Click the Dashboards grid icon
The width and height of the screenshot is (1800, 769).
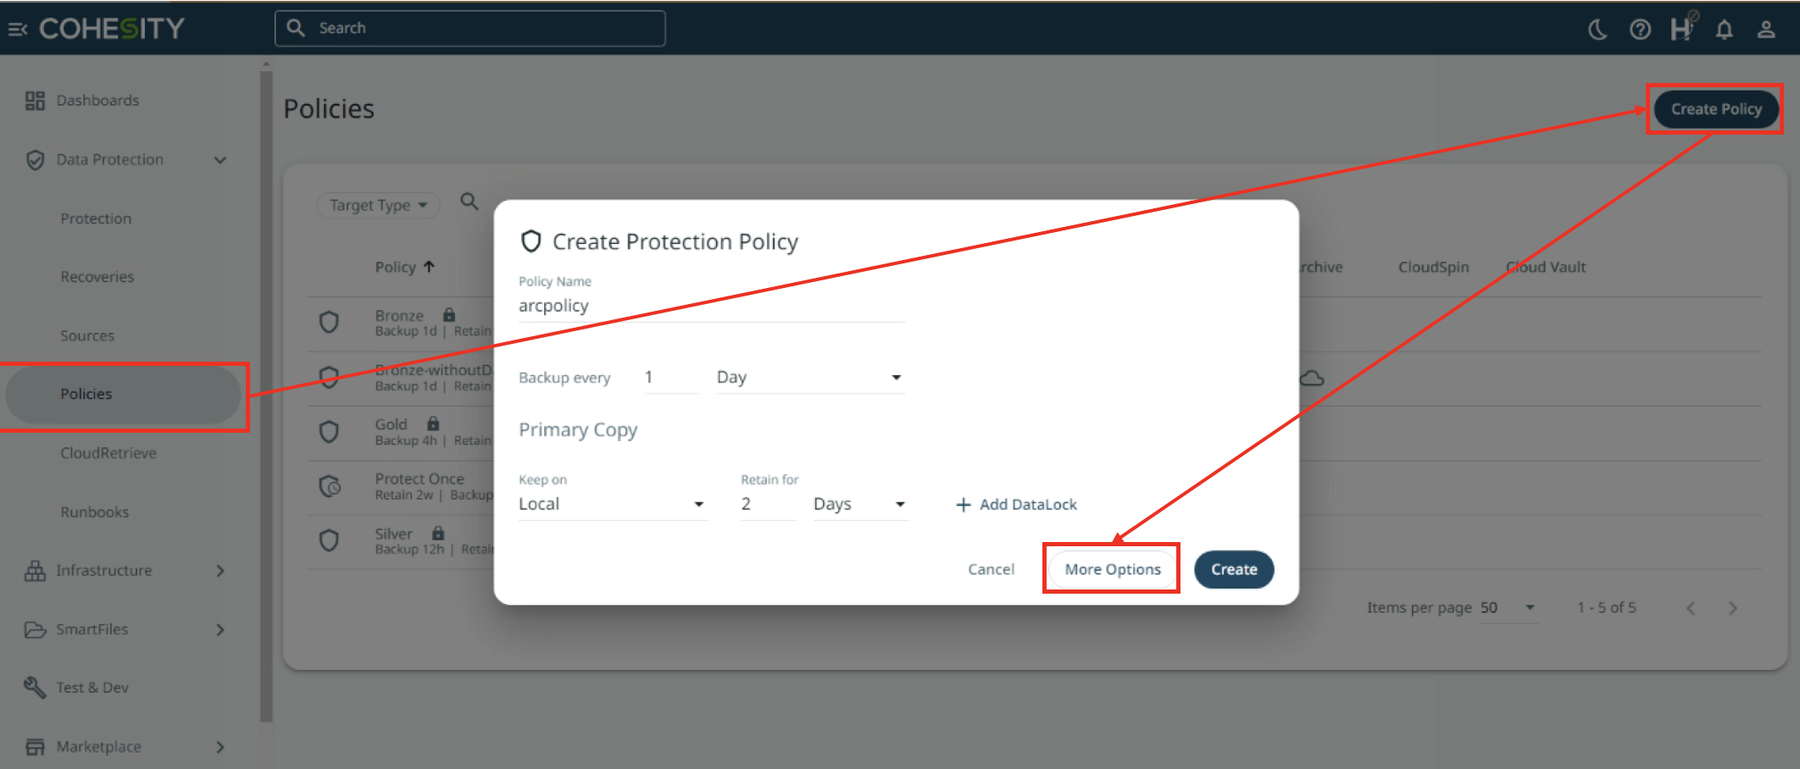(x=35, y=101)
